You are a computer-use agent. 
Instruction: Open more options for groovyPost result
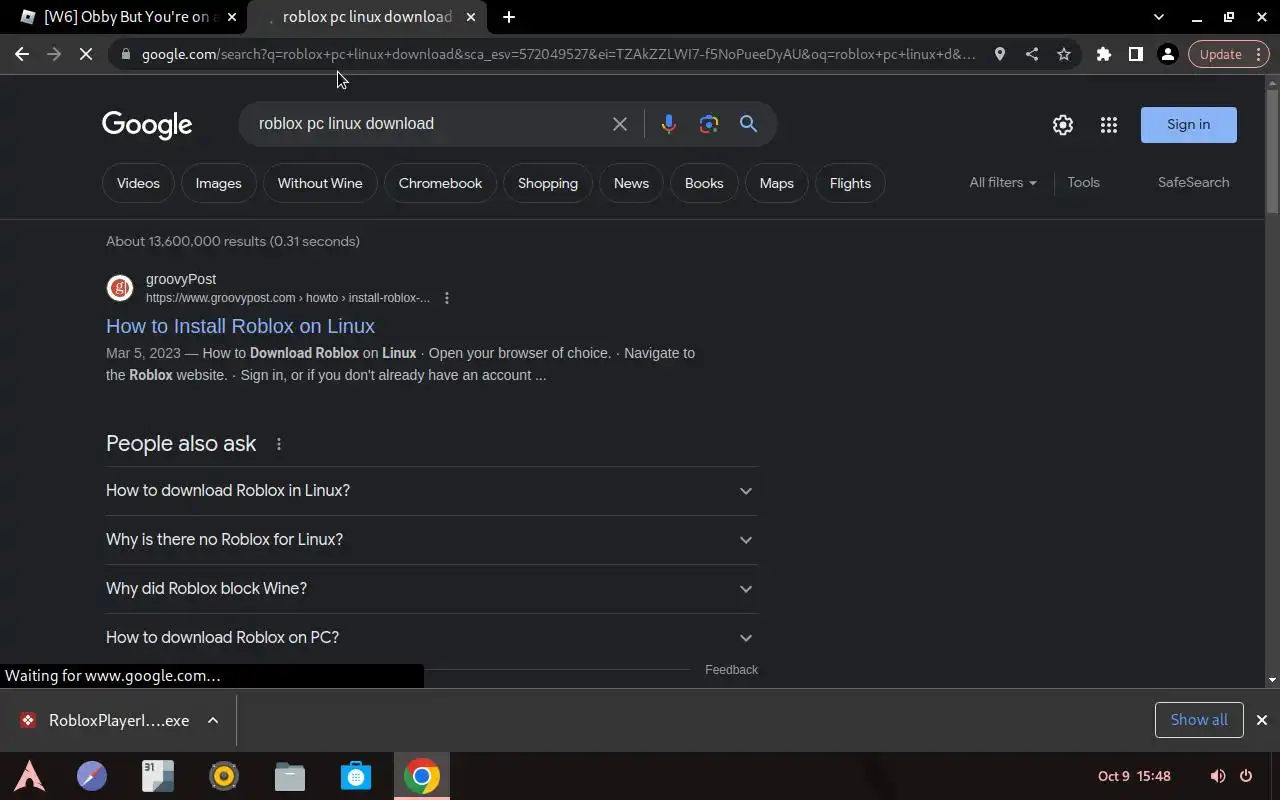click(447, 298)
